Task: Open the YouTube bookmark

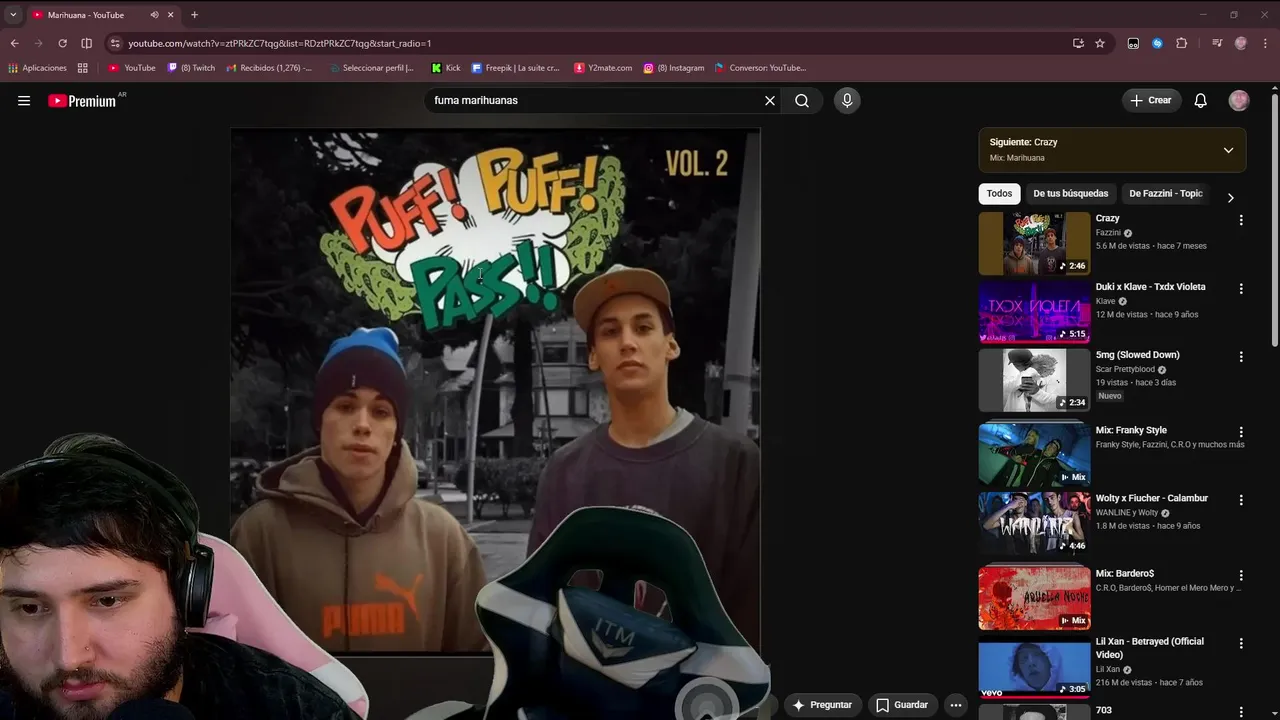Action: [x=132, y=68]
